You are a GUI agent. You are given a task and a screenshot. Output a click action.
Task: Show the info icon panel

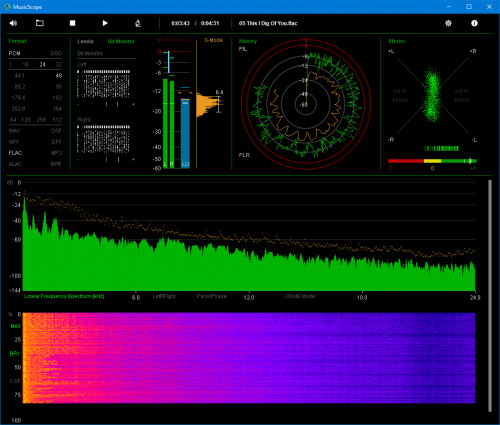[474, 23]
